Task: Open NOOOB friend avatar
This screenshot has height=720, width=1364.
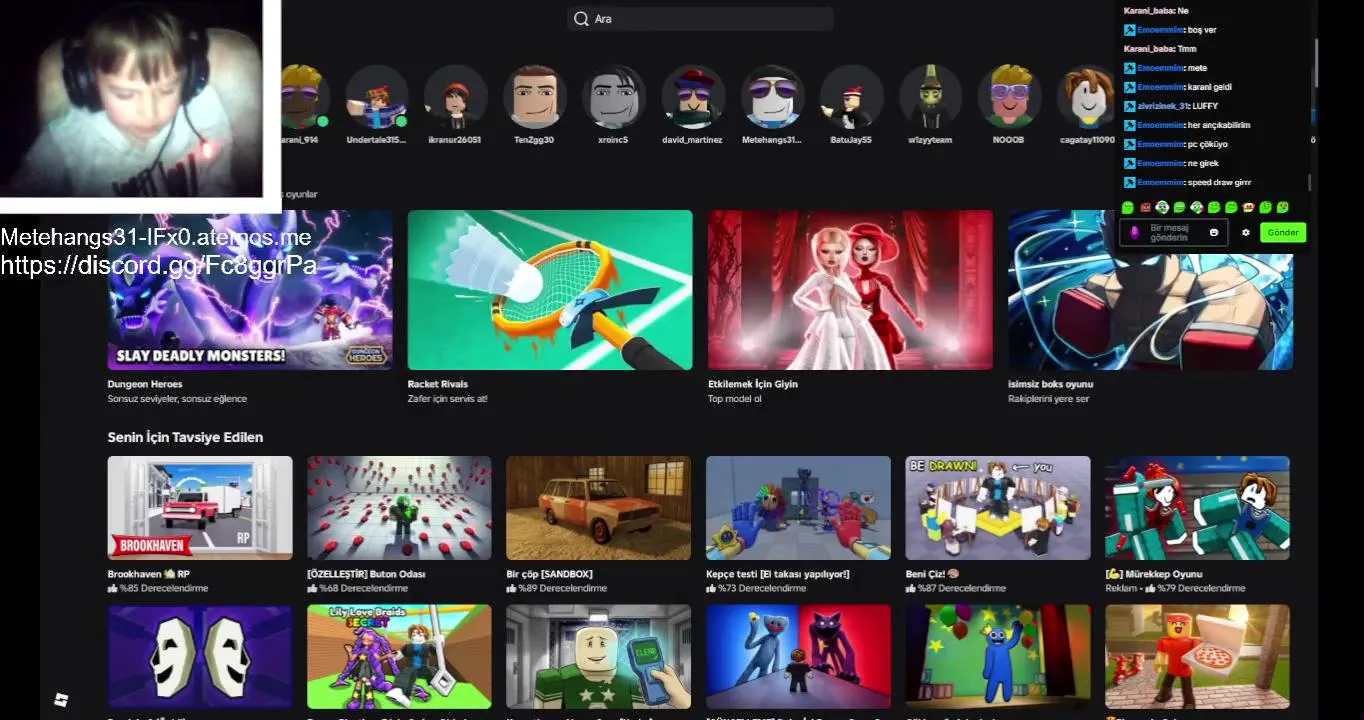Action: coord(1009,97)
